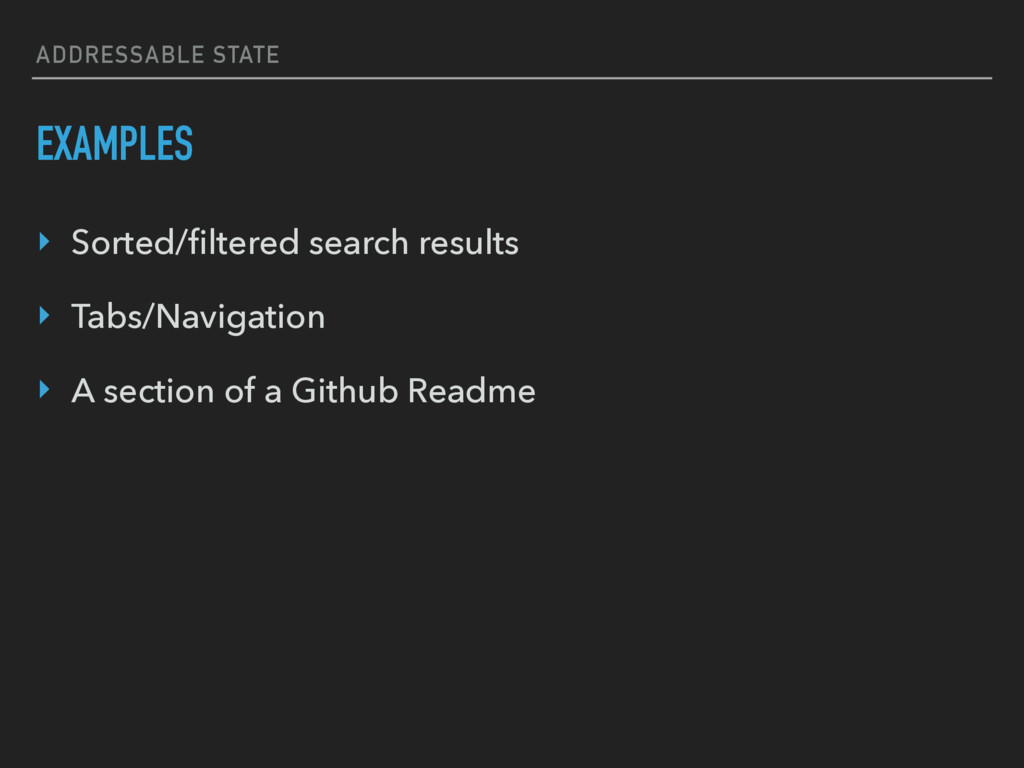
Task: Select the 'Tabs/Navigation' bullet text
Action: click(198, 317)
